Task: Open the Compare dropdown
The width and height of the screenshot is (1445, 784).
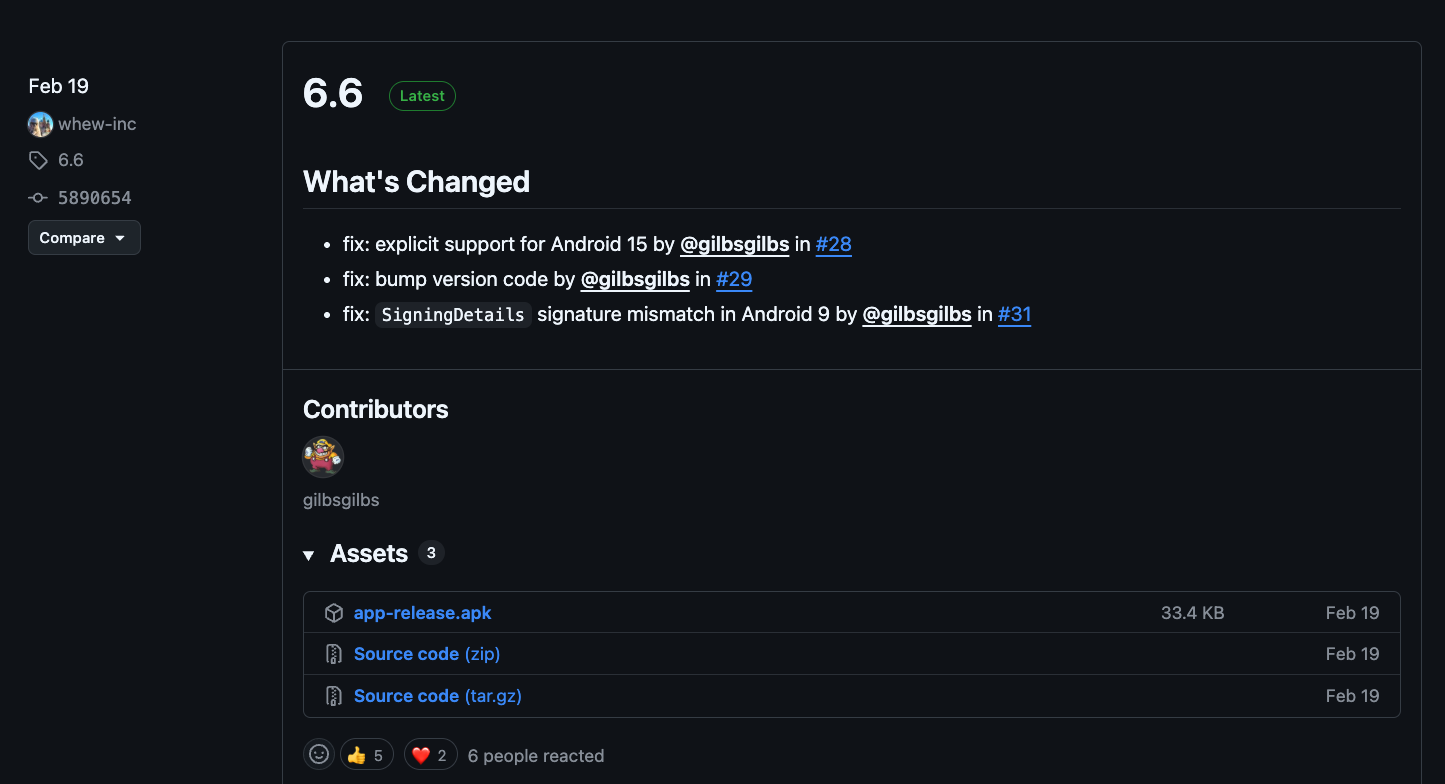Action: coord(84,238)
